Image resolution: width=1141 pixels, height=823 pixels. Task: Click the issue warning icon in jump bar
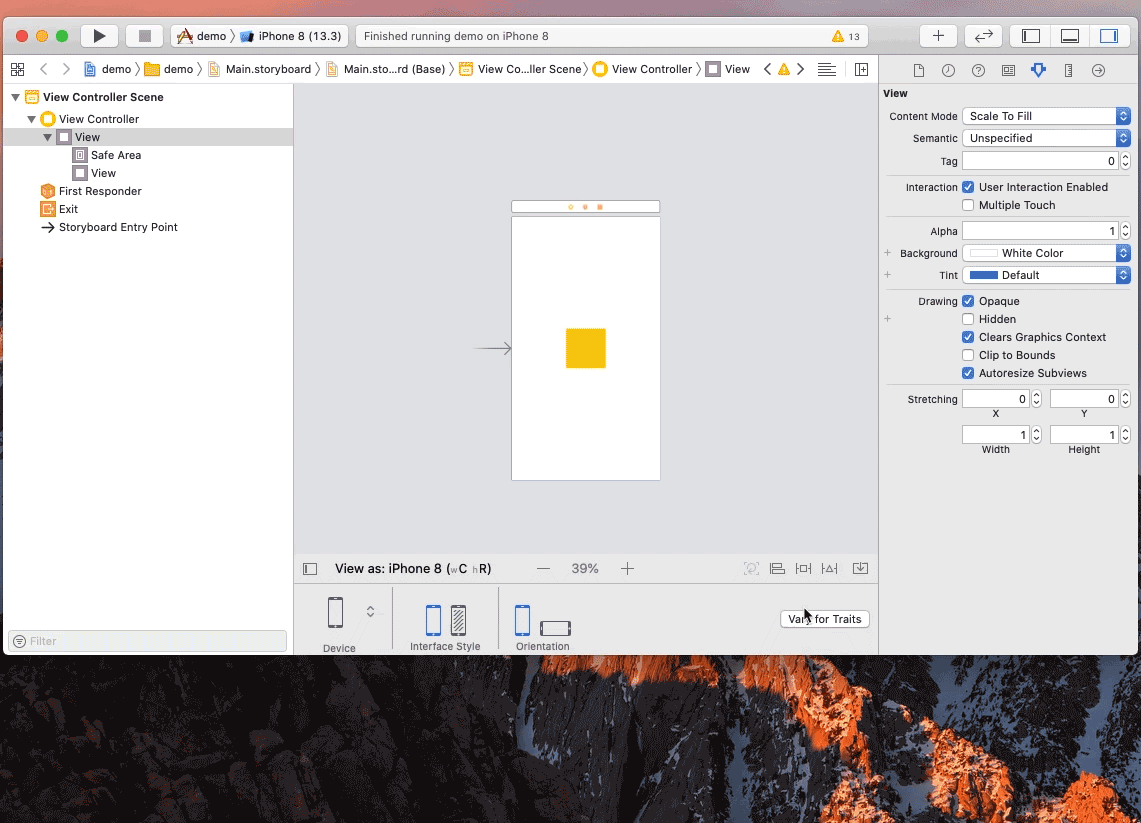(784, 69)
